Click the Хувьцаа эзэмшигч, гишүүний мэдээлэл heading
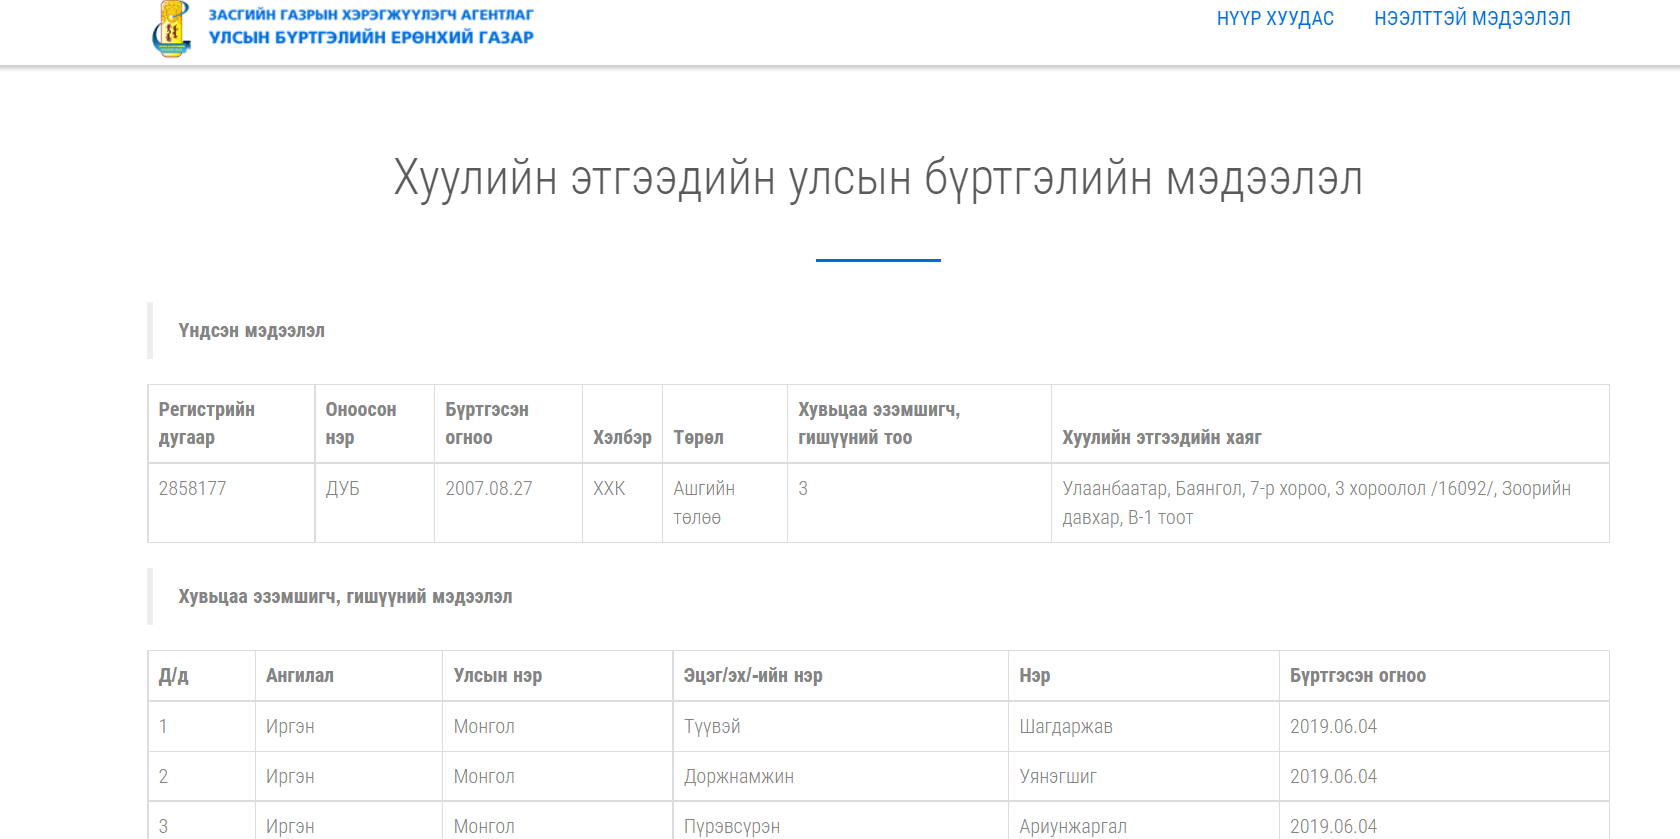Viewport: 1680px width, 839px height. [345, 597]
